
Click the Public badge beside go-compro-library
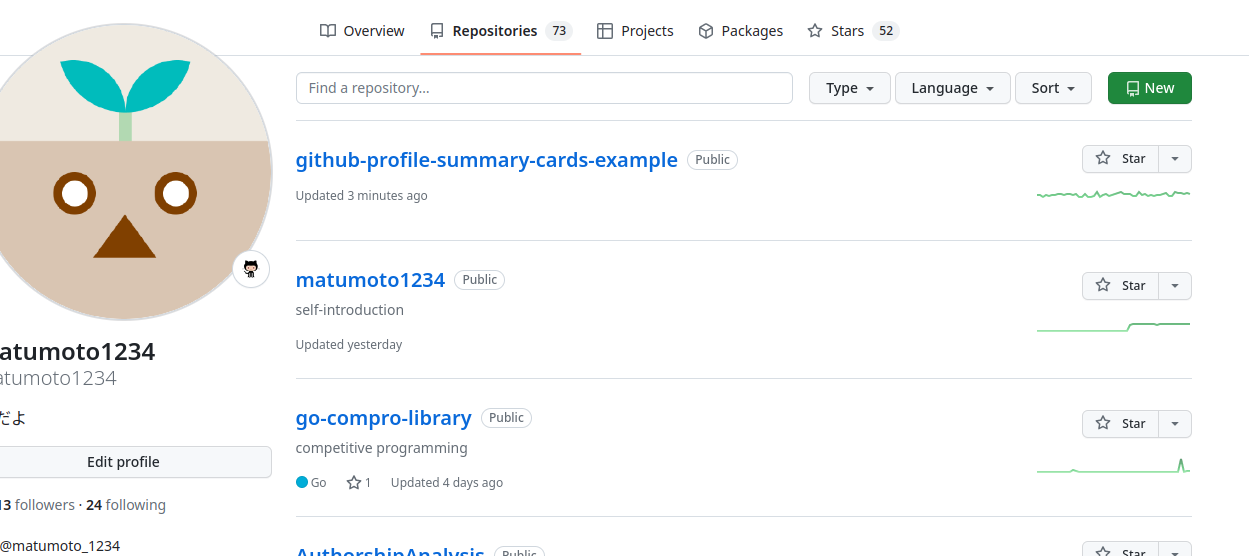click(x=506, y=418)
